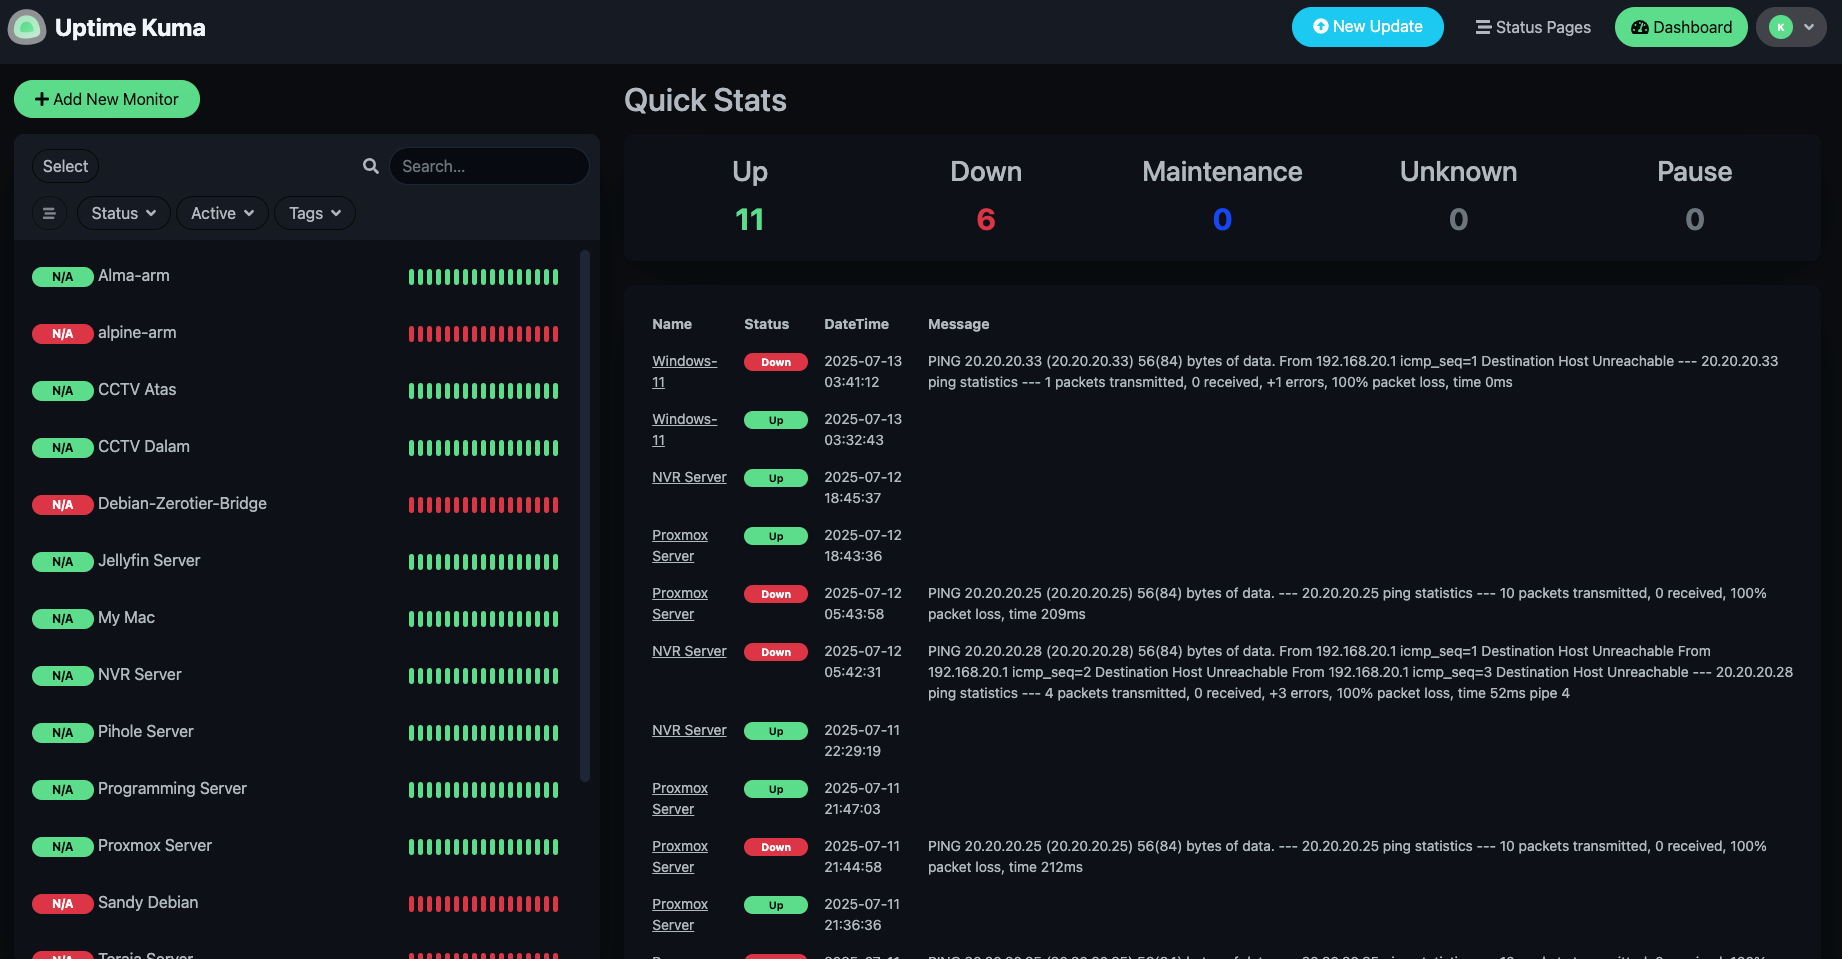This screenshot has width=1842, height=959.
Task: Click the New Update button
Action: [1367, 27]
